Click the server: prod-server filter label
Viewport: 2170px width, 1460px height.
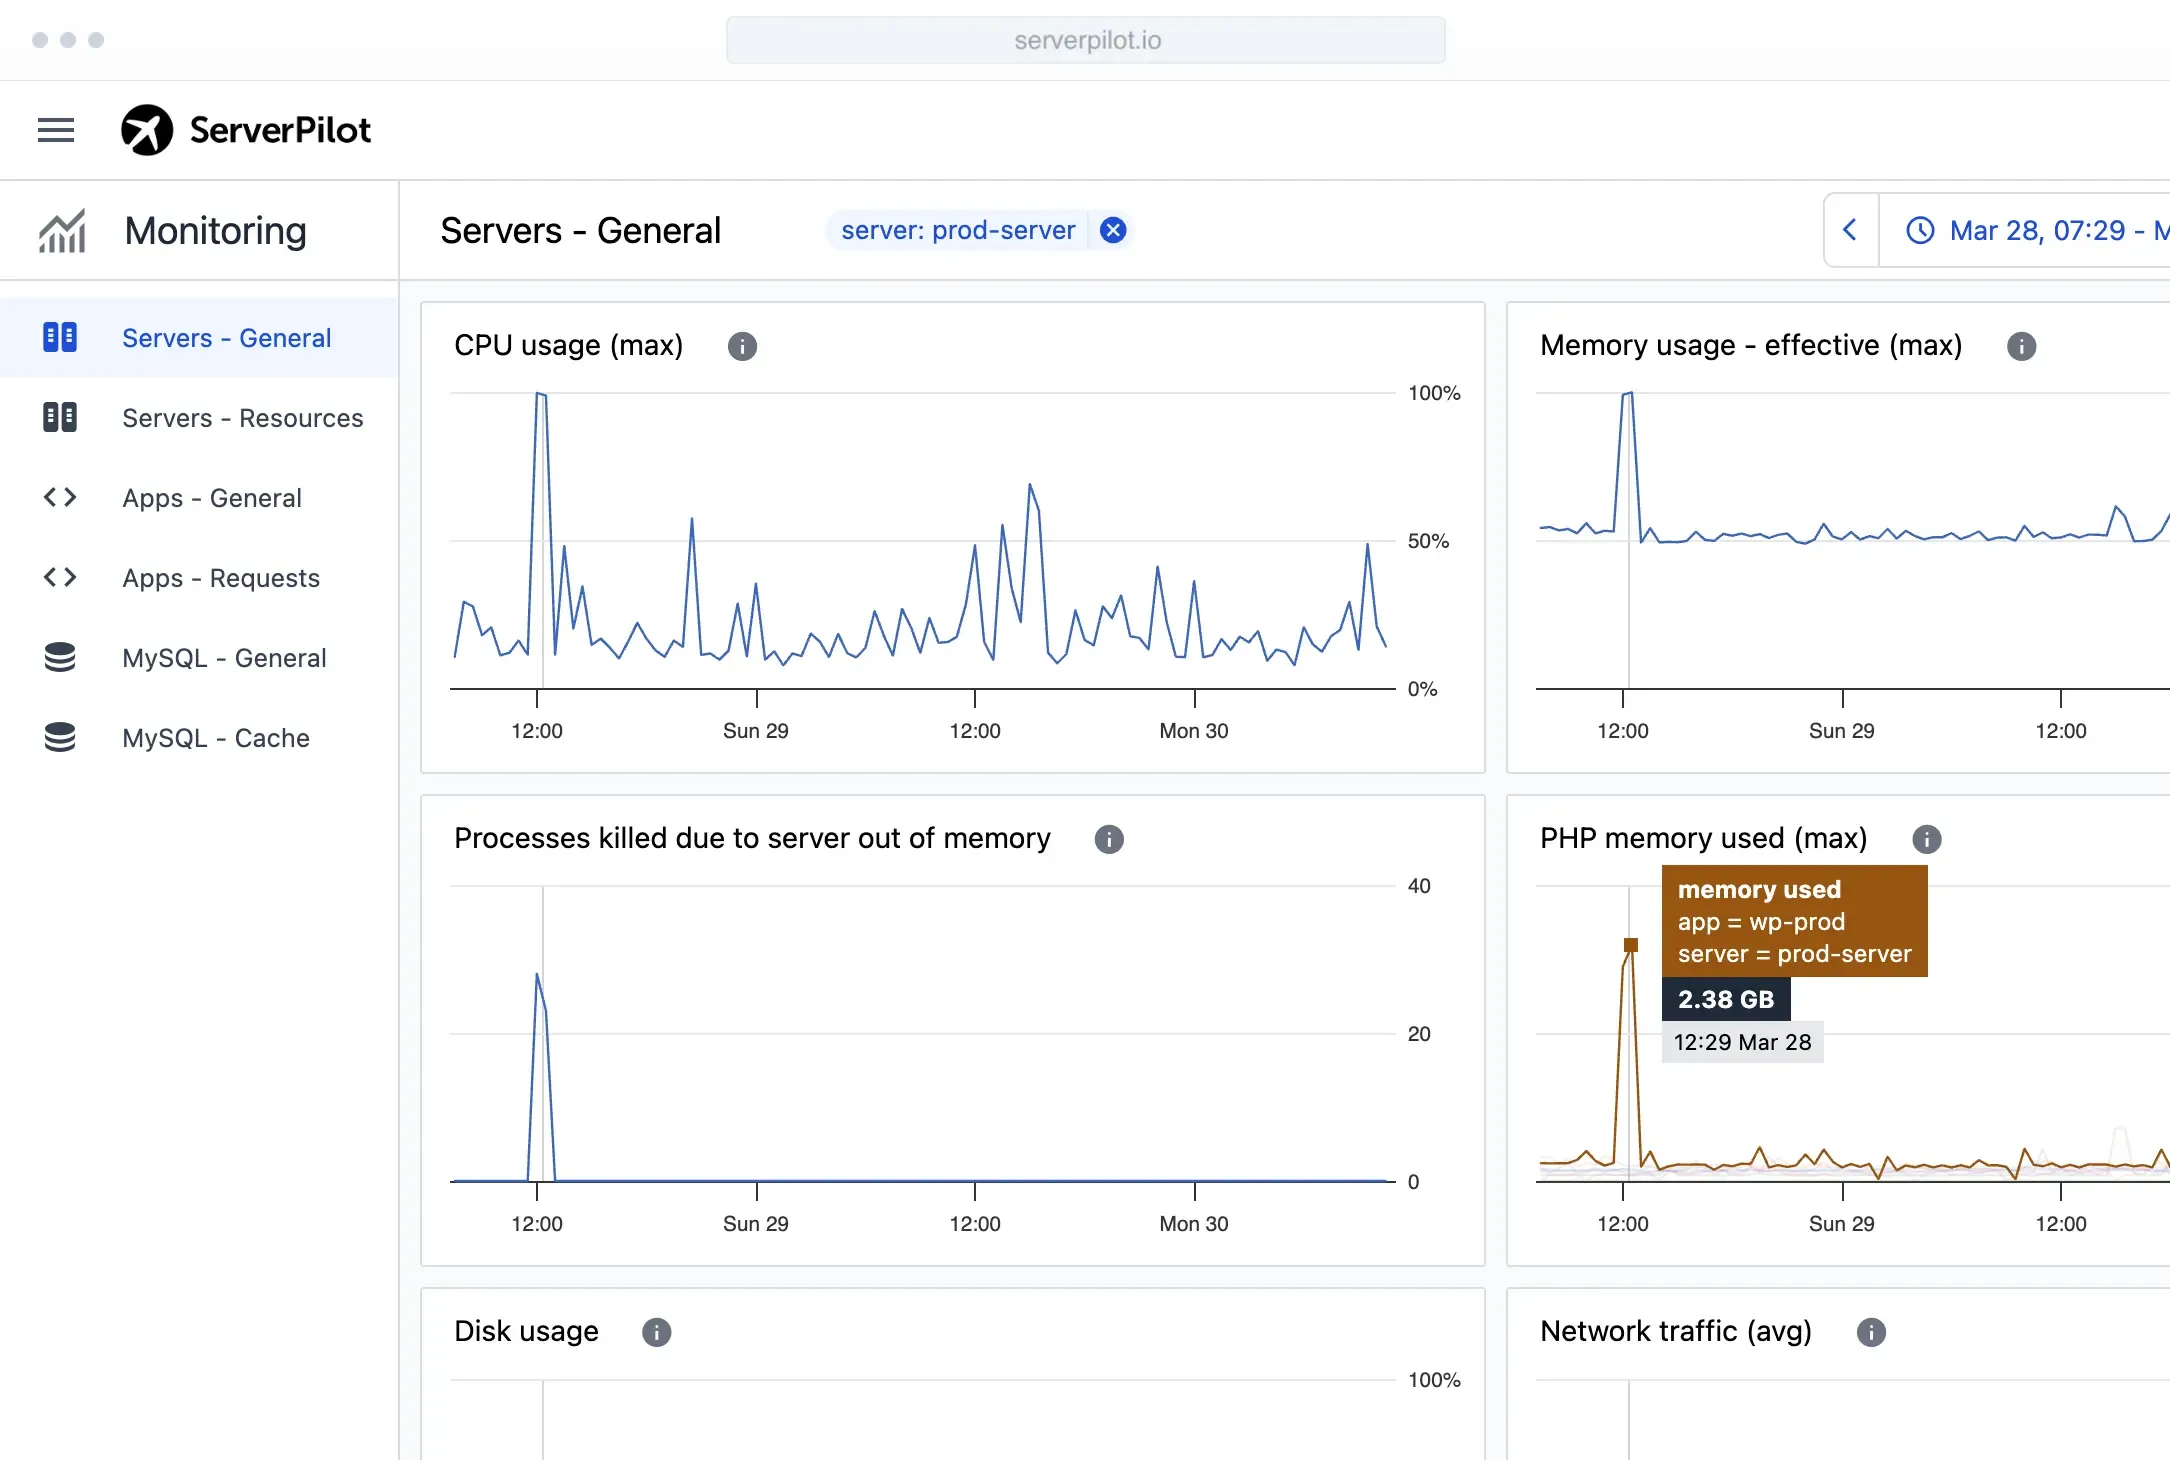coord(957,231)
